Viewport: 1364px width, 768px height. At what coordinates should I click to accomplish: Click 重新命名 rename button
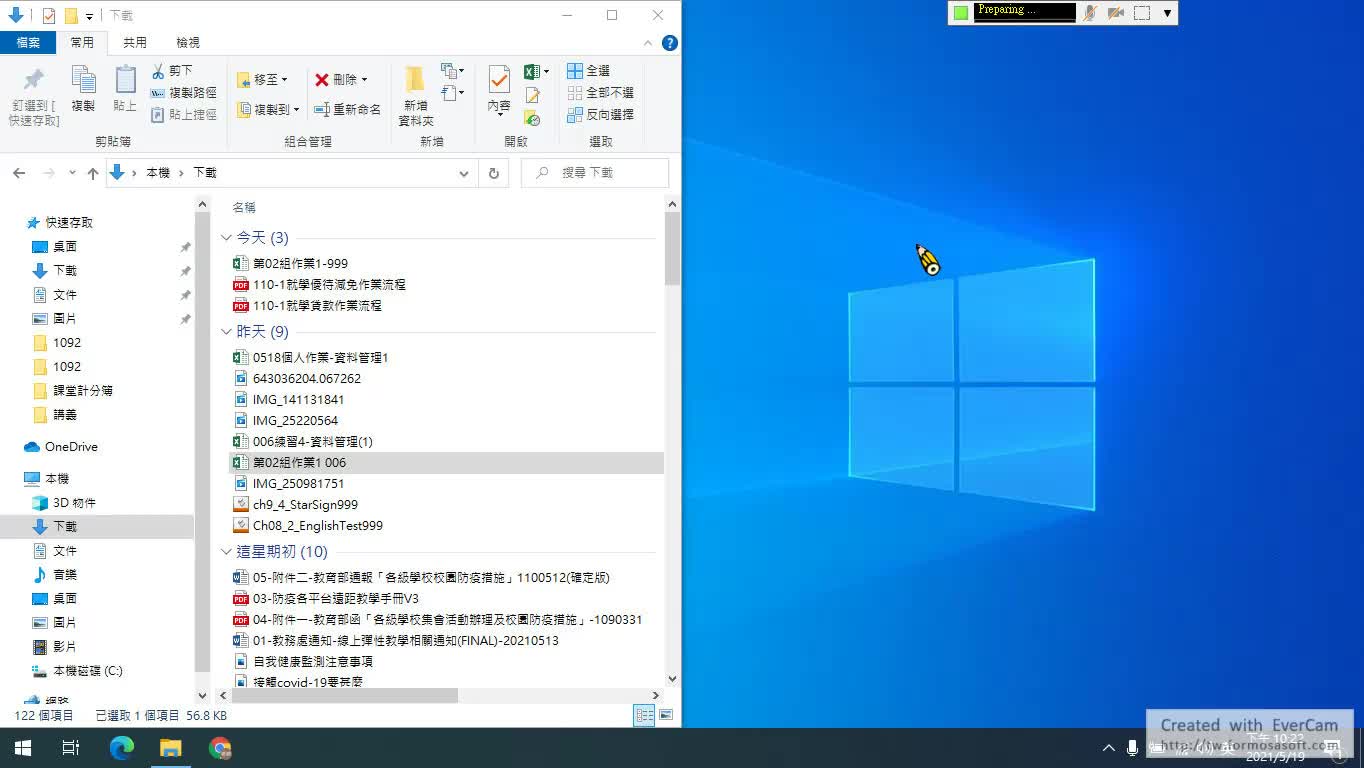point(348,110)
